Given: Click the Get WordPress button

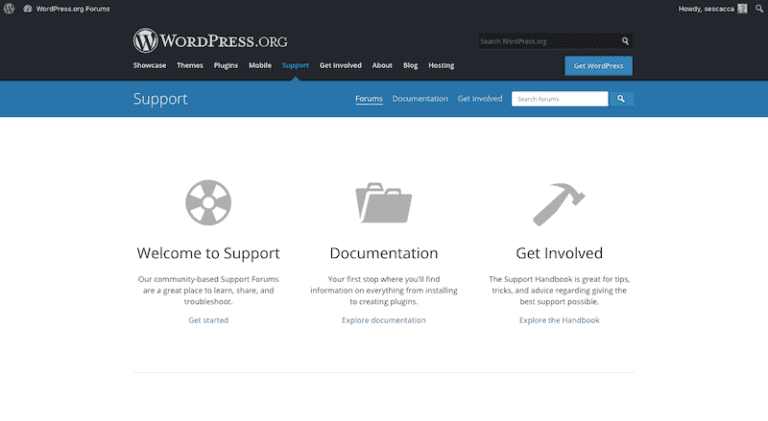Looking at the screenshot, I should 598,66.
